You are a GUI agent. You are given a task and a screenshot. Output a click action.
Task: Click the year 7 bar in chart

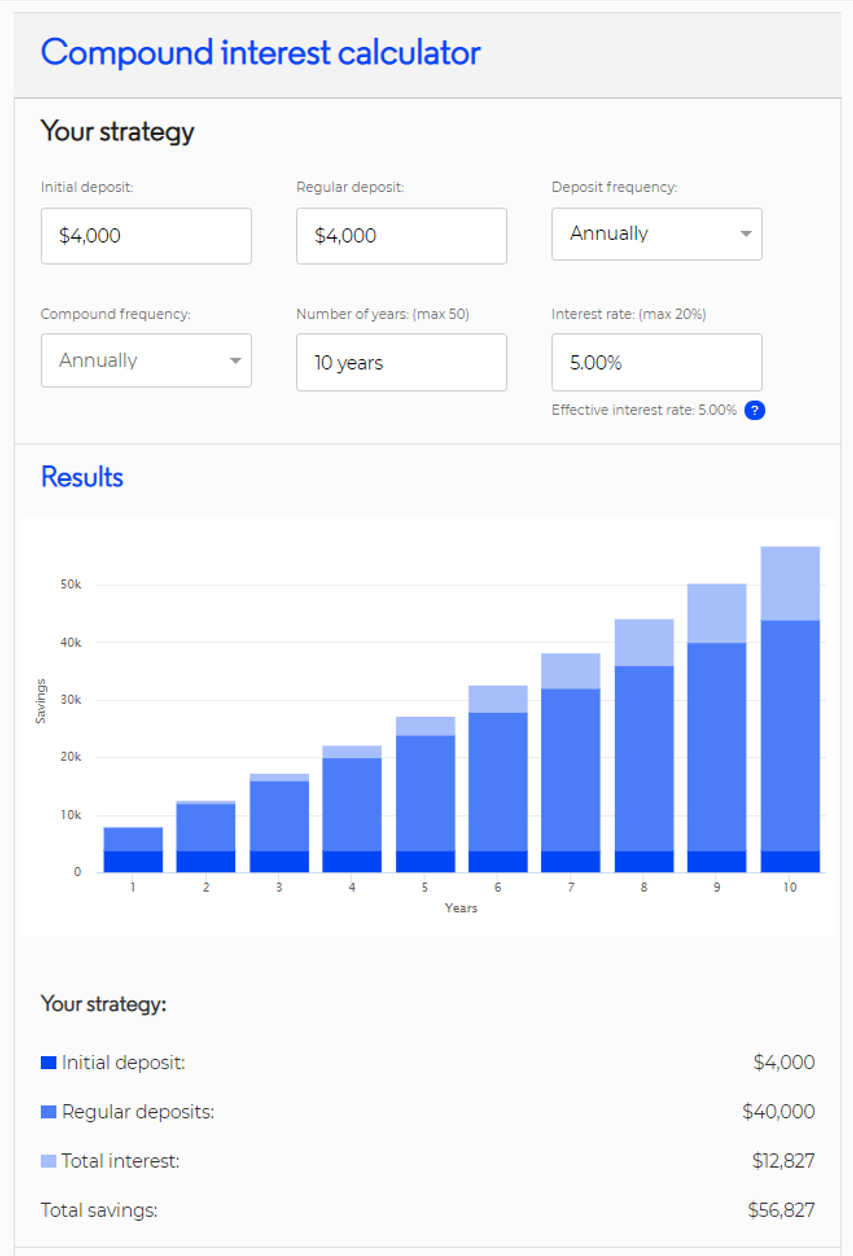coord(571,763)
